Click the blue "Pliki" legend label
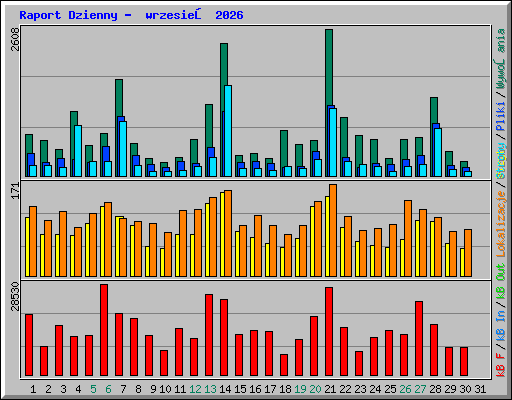512x400 pixels. coord(501,117)
